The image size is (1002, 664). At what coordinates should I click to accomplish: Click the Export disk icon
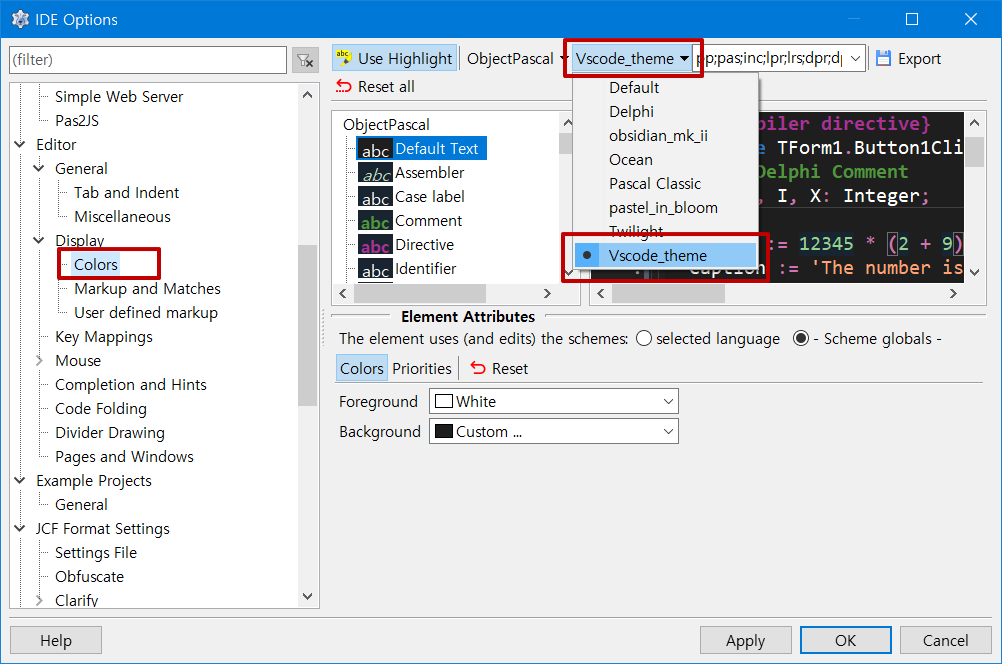(883, 58)
